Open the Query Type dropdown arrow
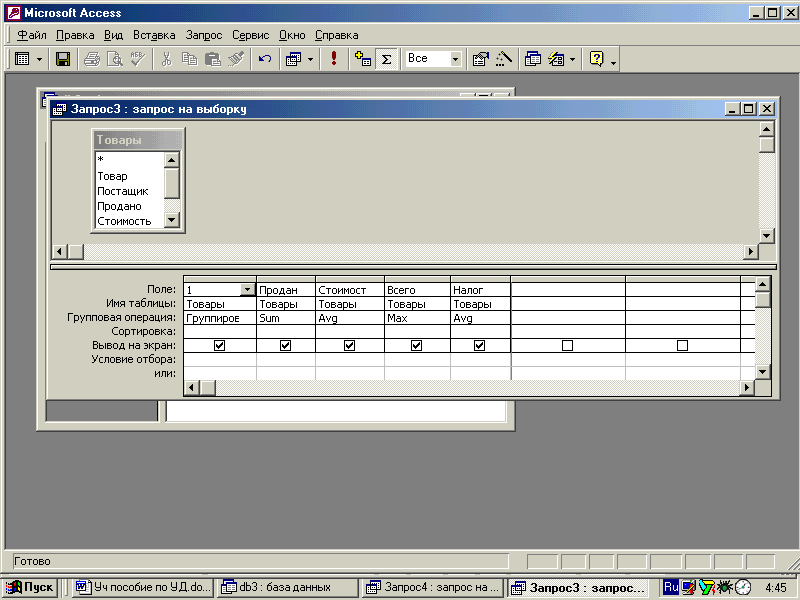 [x=310, y=59]
